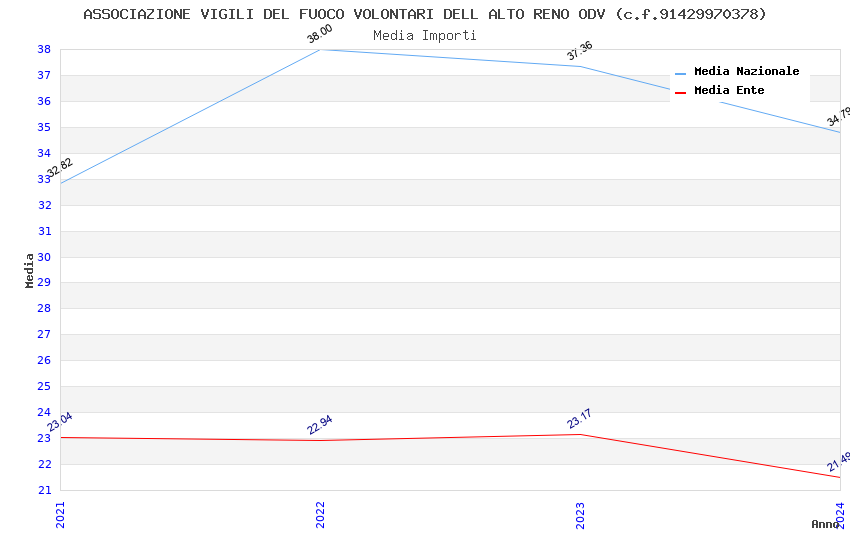Click the y-axis value 28

[44, 308]
